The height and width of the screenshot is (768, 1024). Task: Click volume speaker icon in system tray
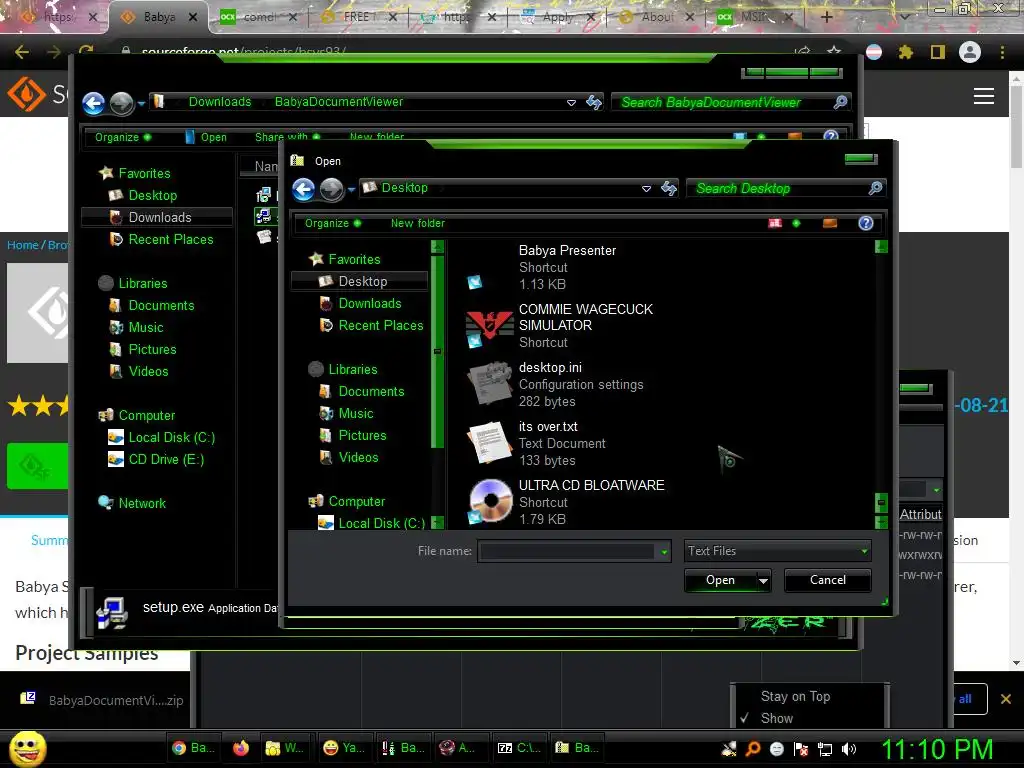849,749
